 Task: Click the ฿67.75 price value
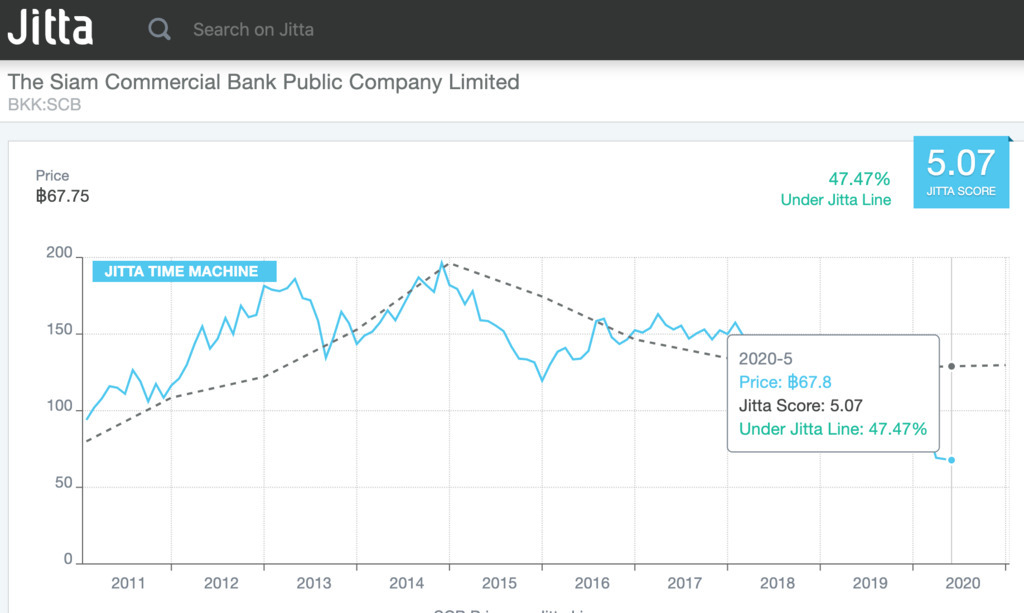(63, 196)
